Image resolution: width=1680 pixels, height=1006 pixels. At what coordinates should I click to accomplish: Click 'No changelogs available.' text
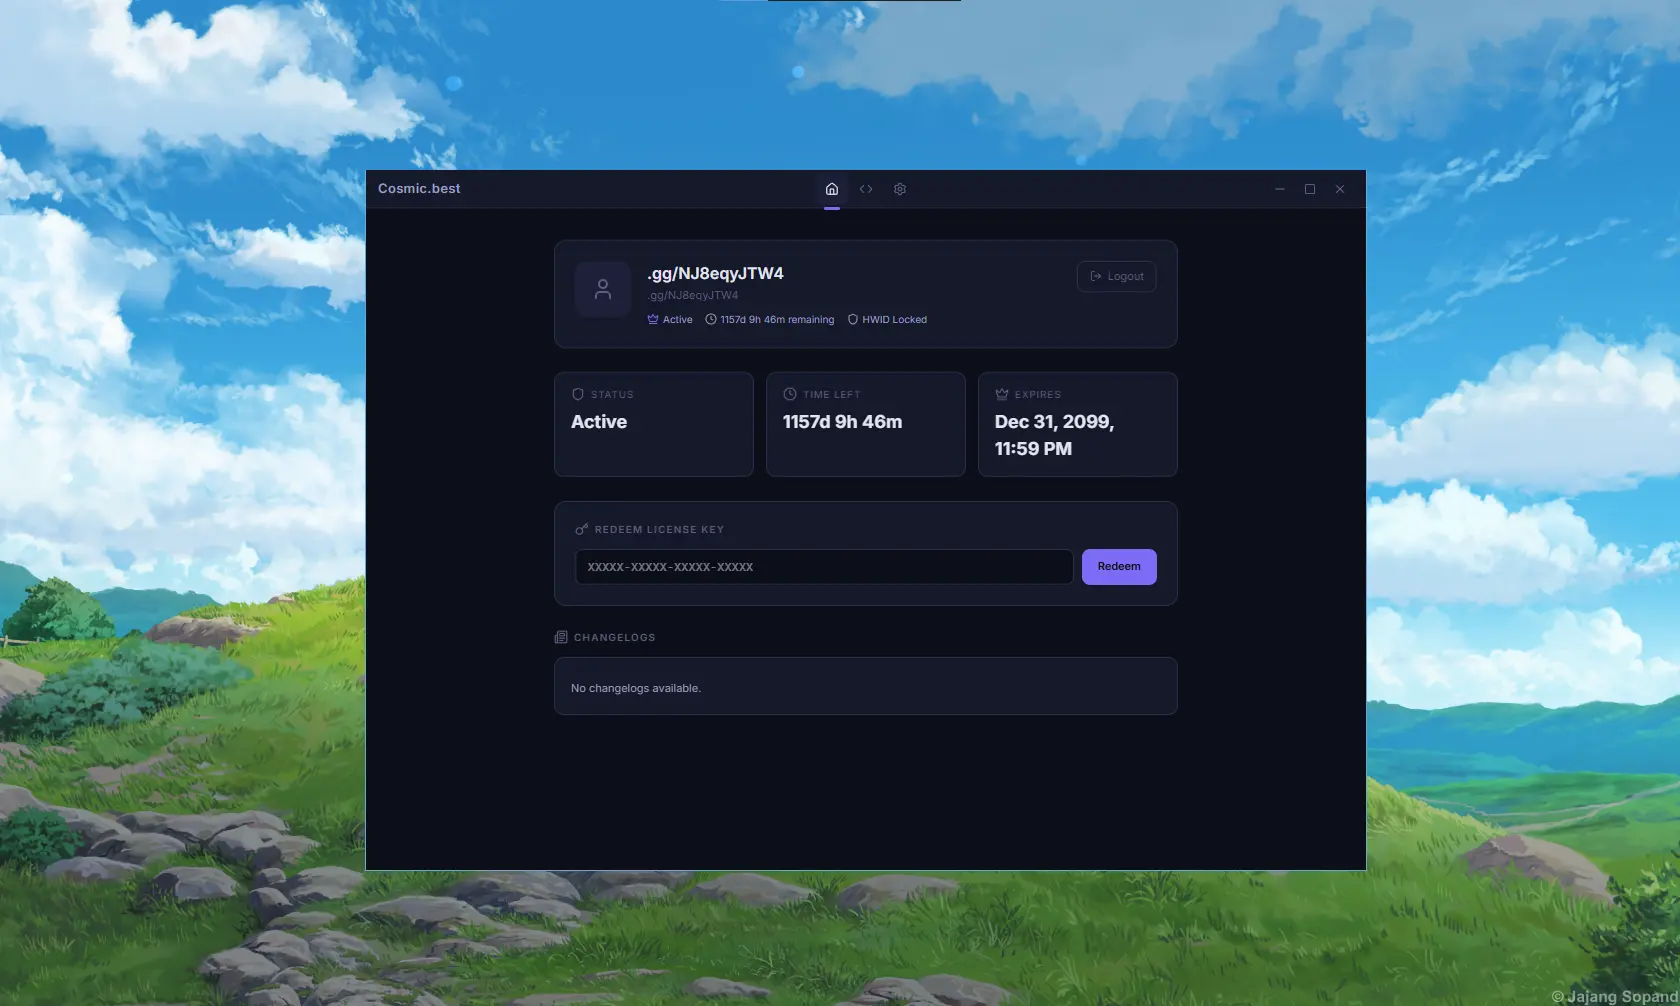click(636, 688)
